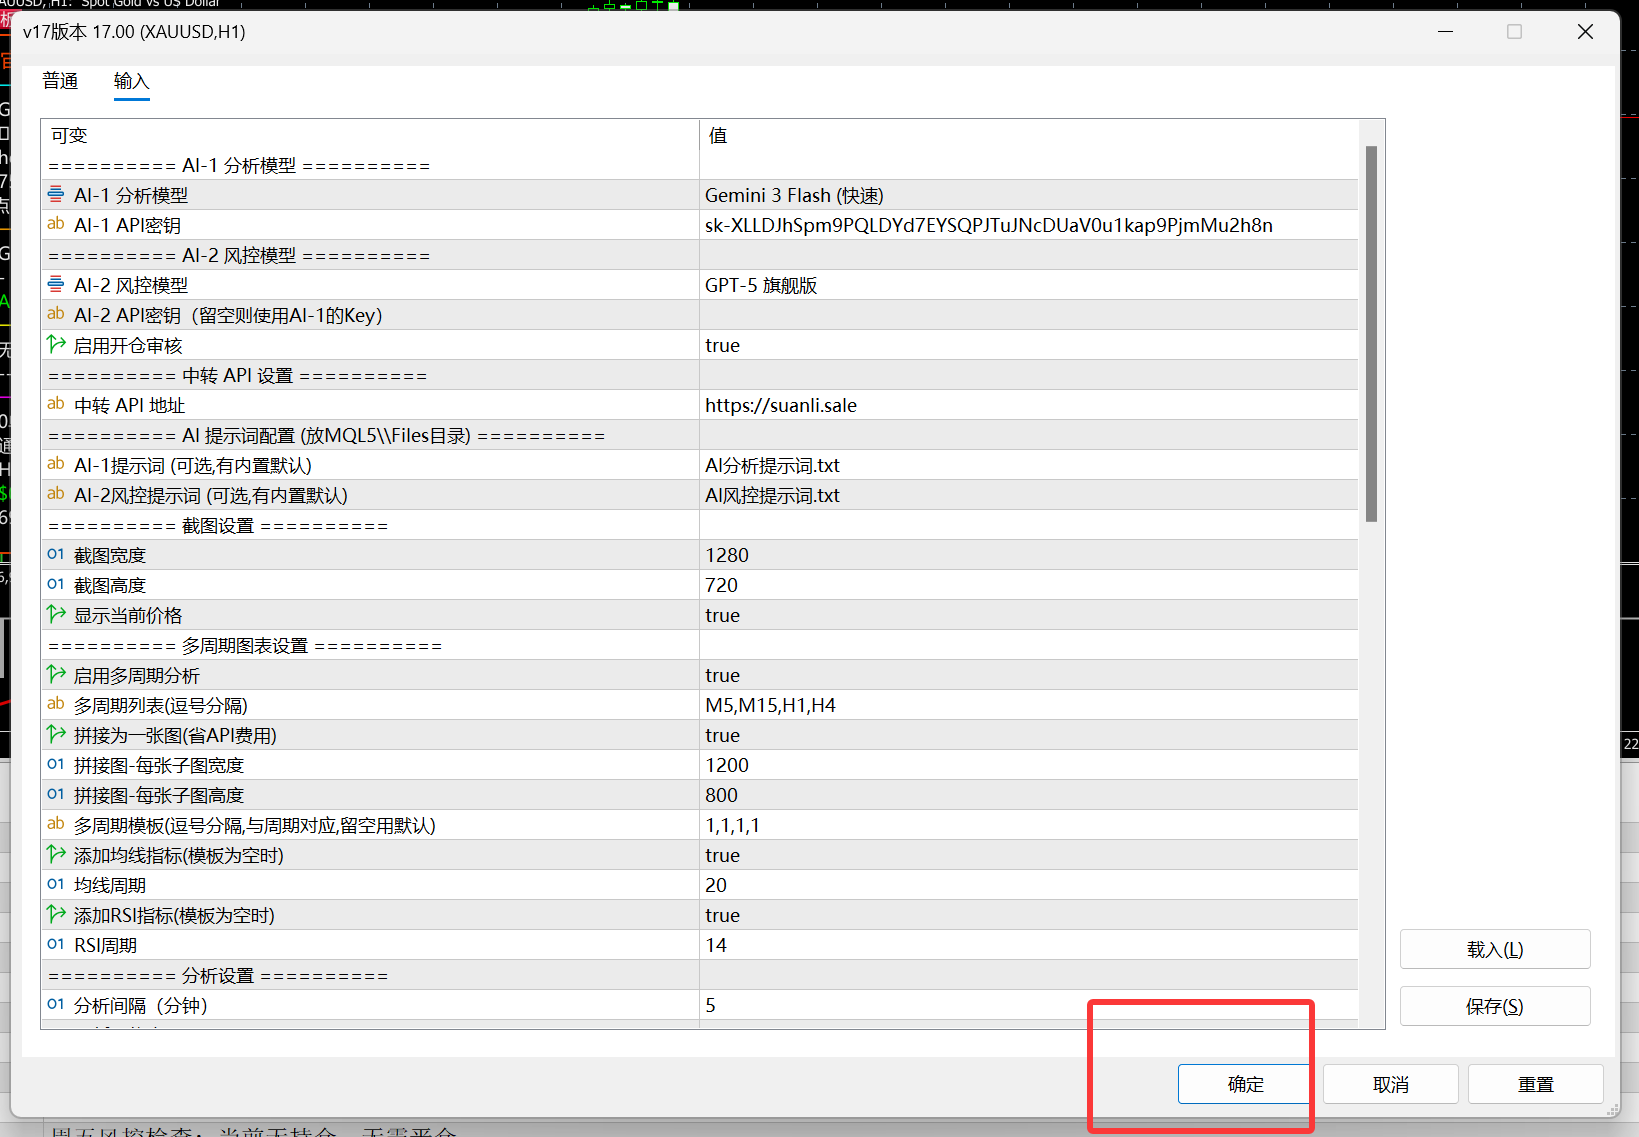Close the v17版本 settings dialog
Image resolution: width=1639 pixels, height=1137 pixels.
pos(1585,32)
